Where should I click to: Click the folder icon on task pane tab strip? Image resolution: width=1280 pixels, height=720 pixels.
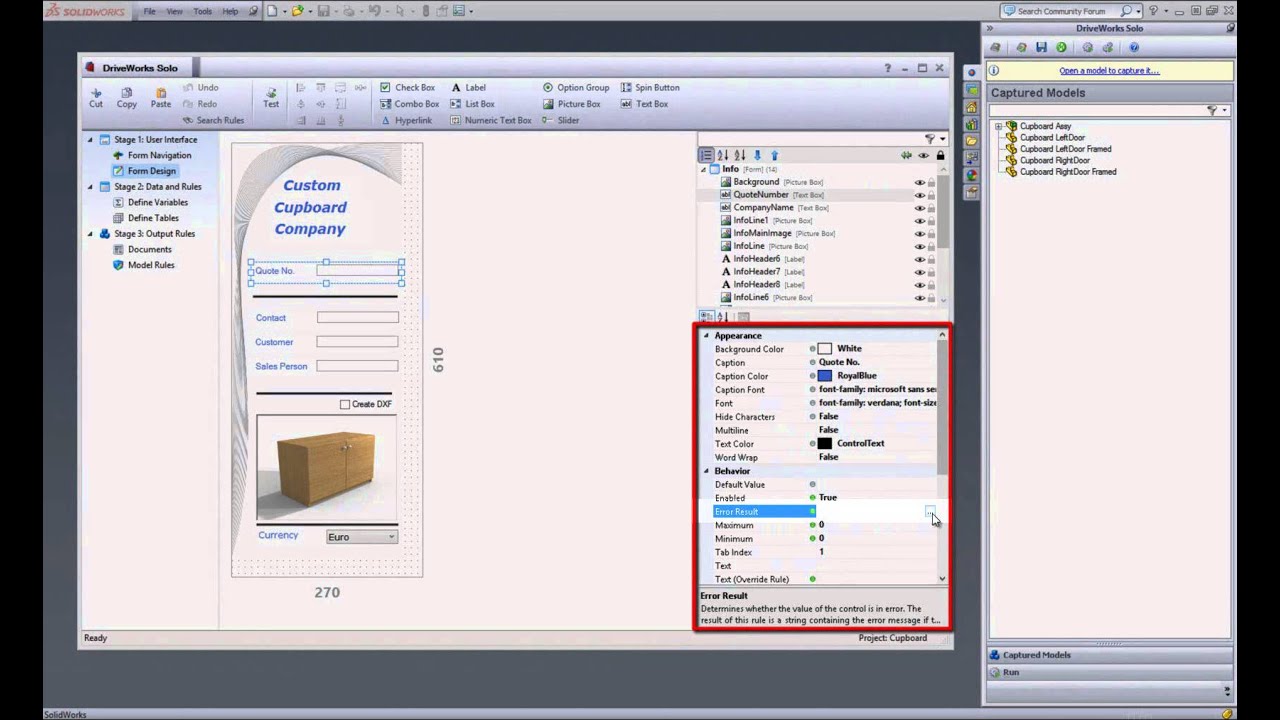[x=971, y=141]
